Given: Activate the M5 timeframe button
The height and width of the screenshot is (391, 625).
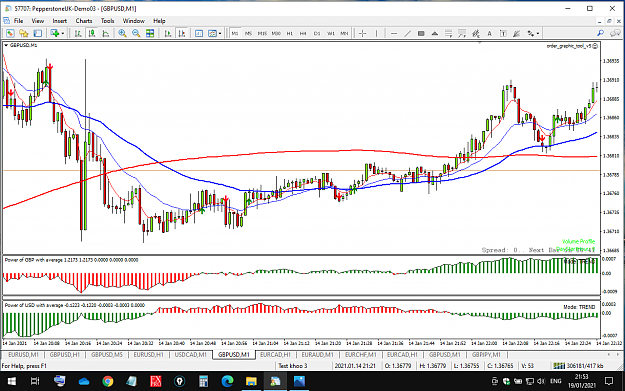Looking at the screenshot, I should coord(248,33).
